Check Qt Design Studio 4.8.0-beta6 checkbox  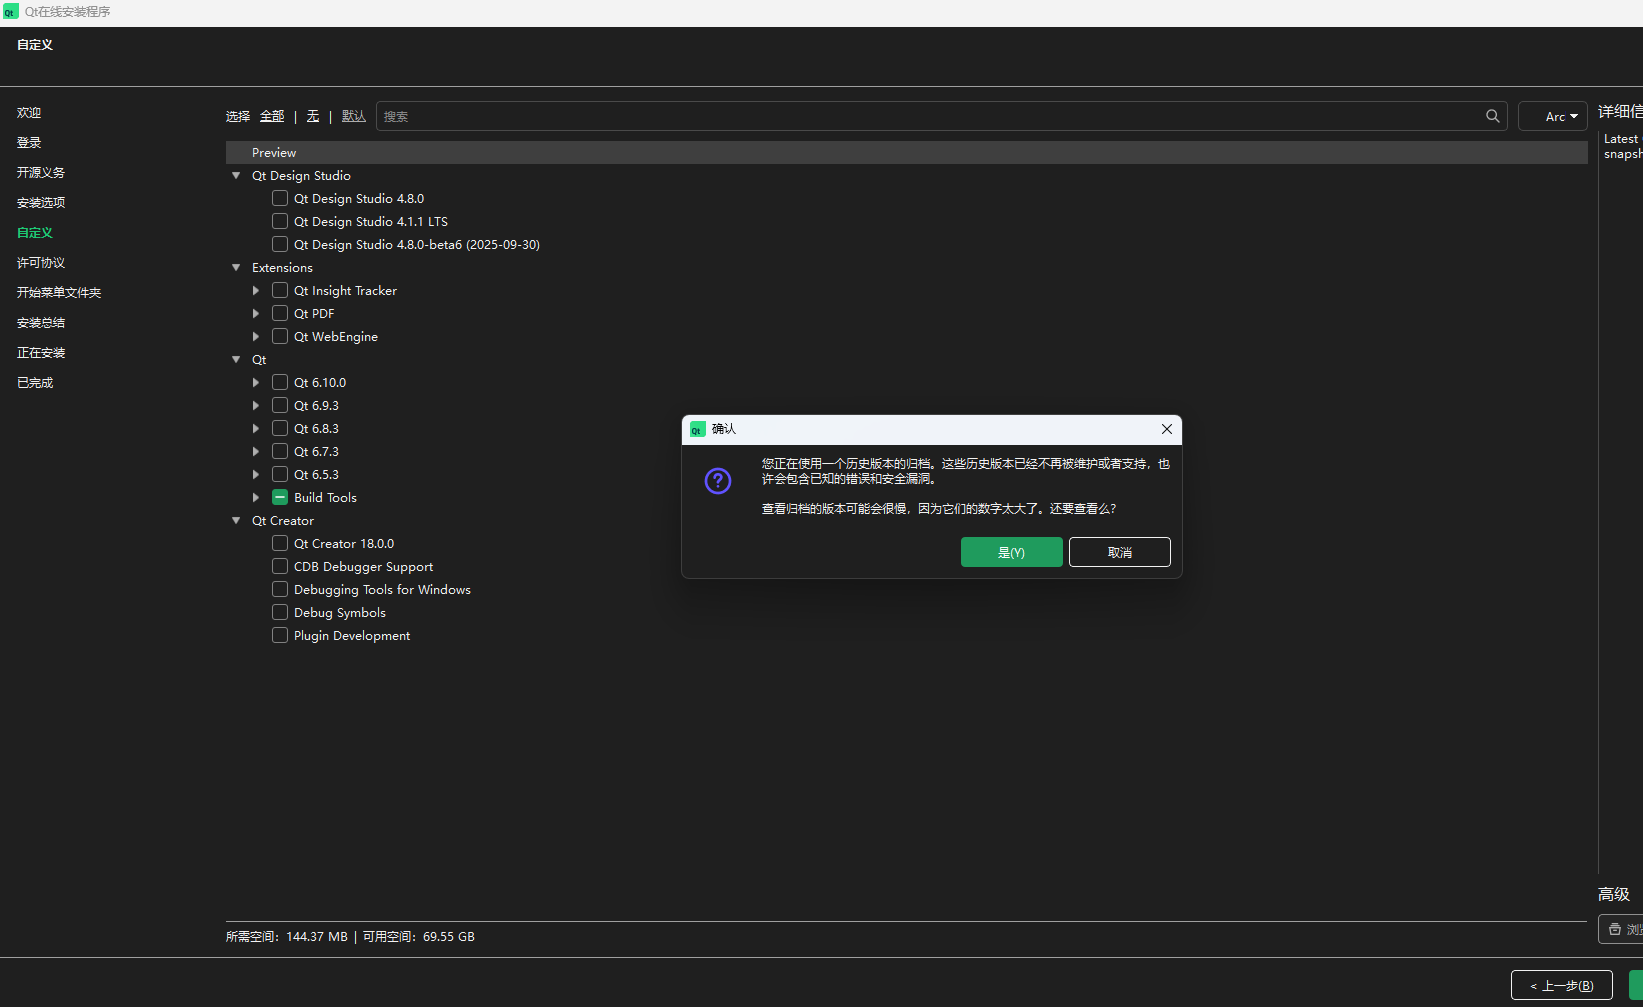280,244
